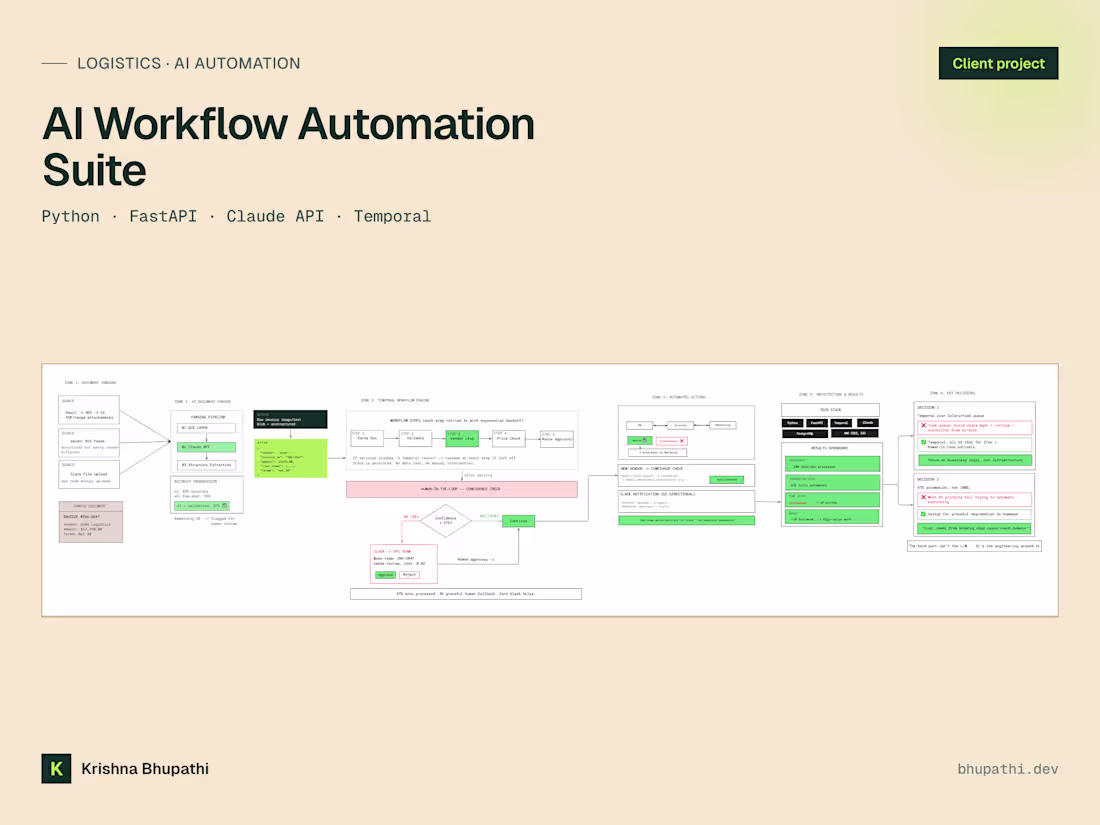Click the Step 4 Price Check box
1100x825 pixels.
point(509,438)
